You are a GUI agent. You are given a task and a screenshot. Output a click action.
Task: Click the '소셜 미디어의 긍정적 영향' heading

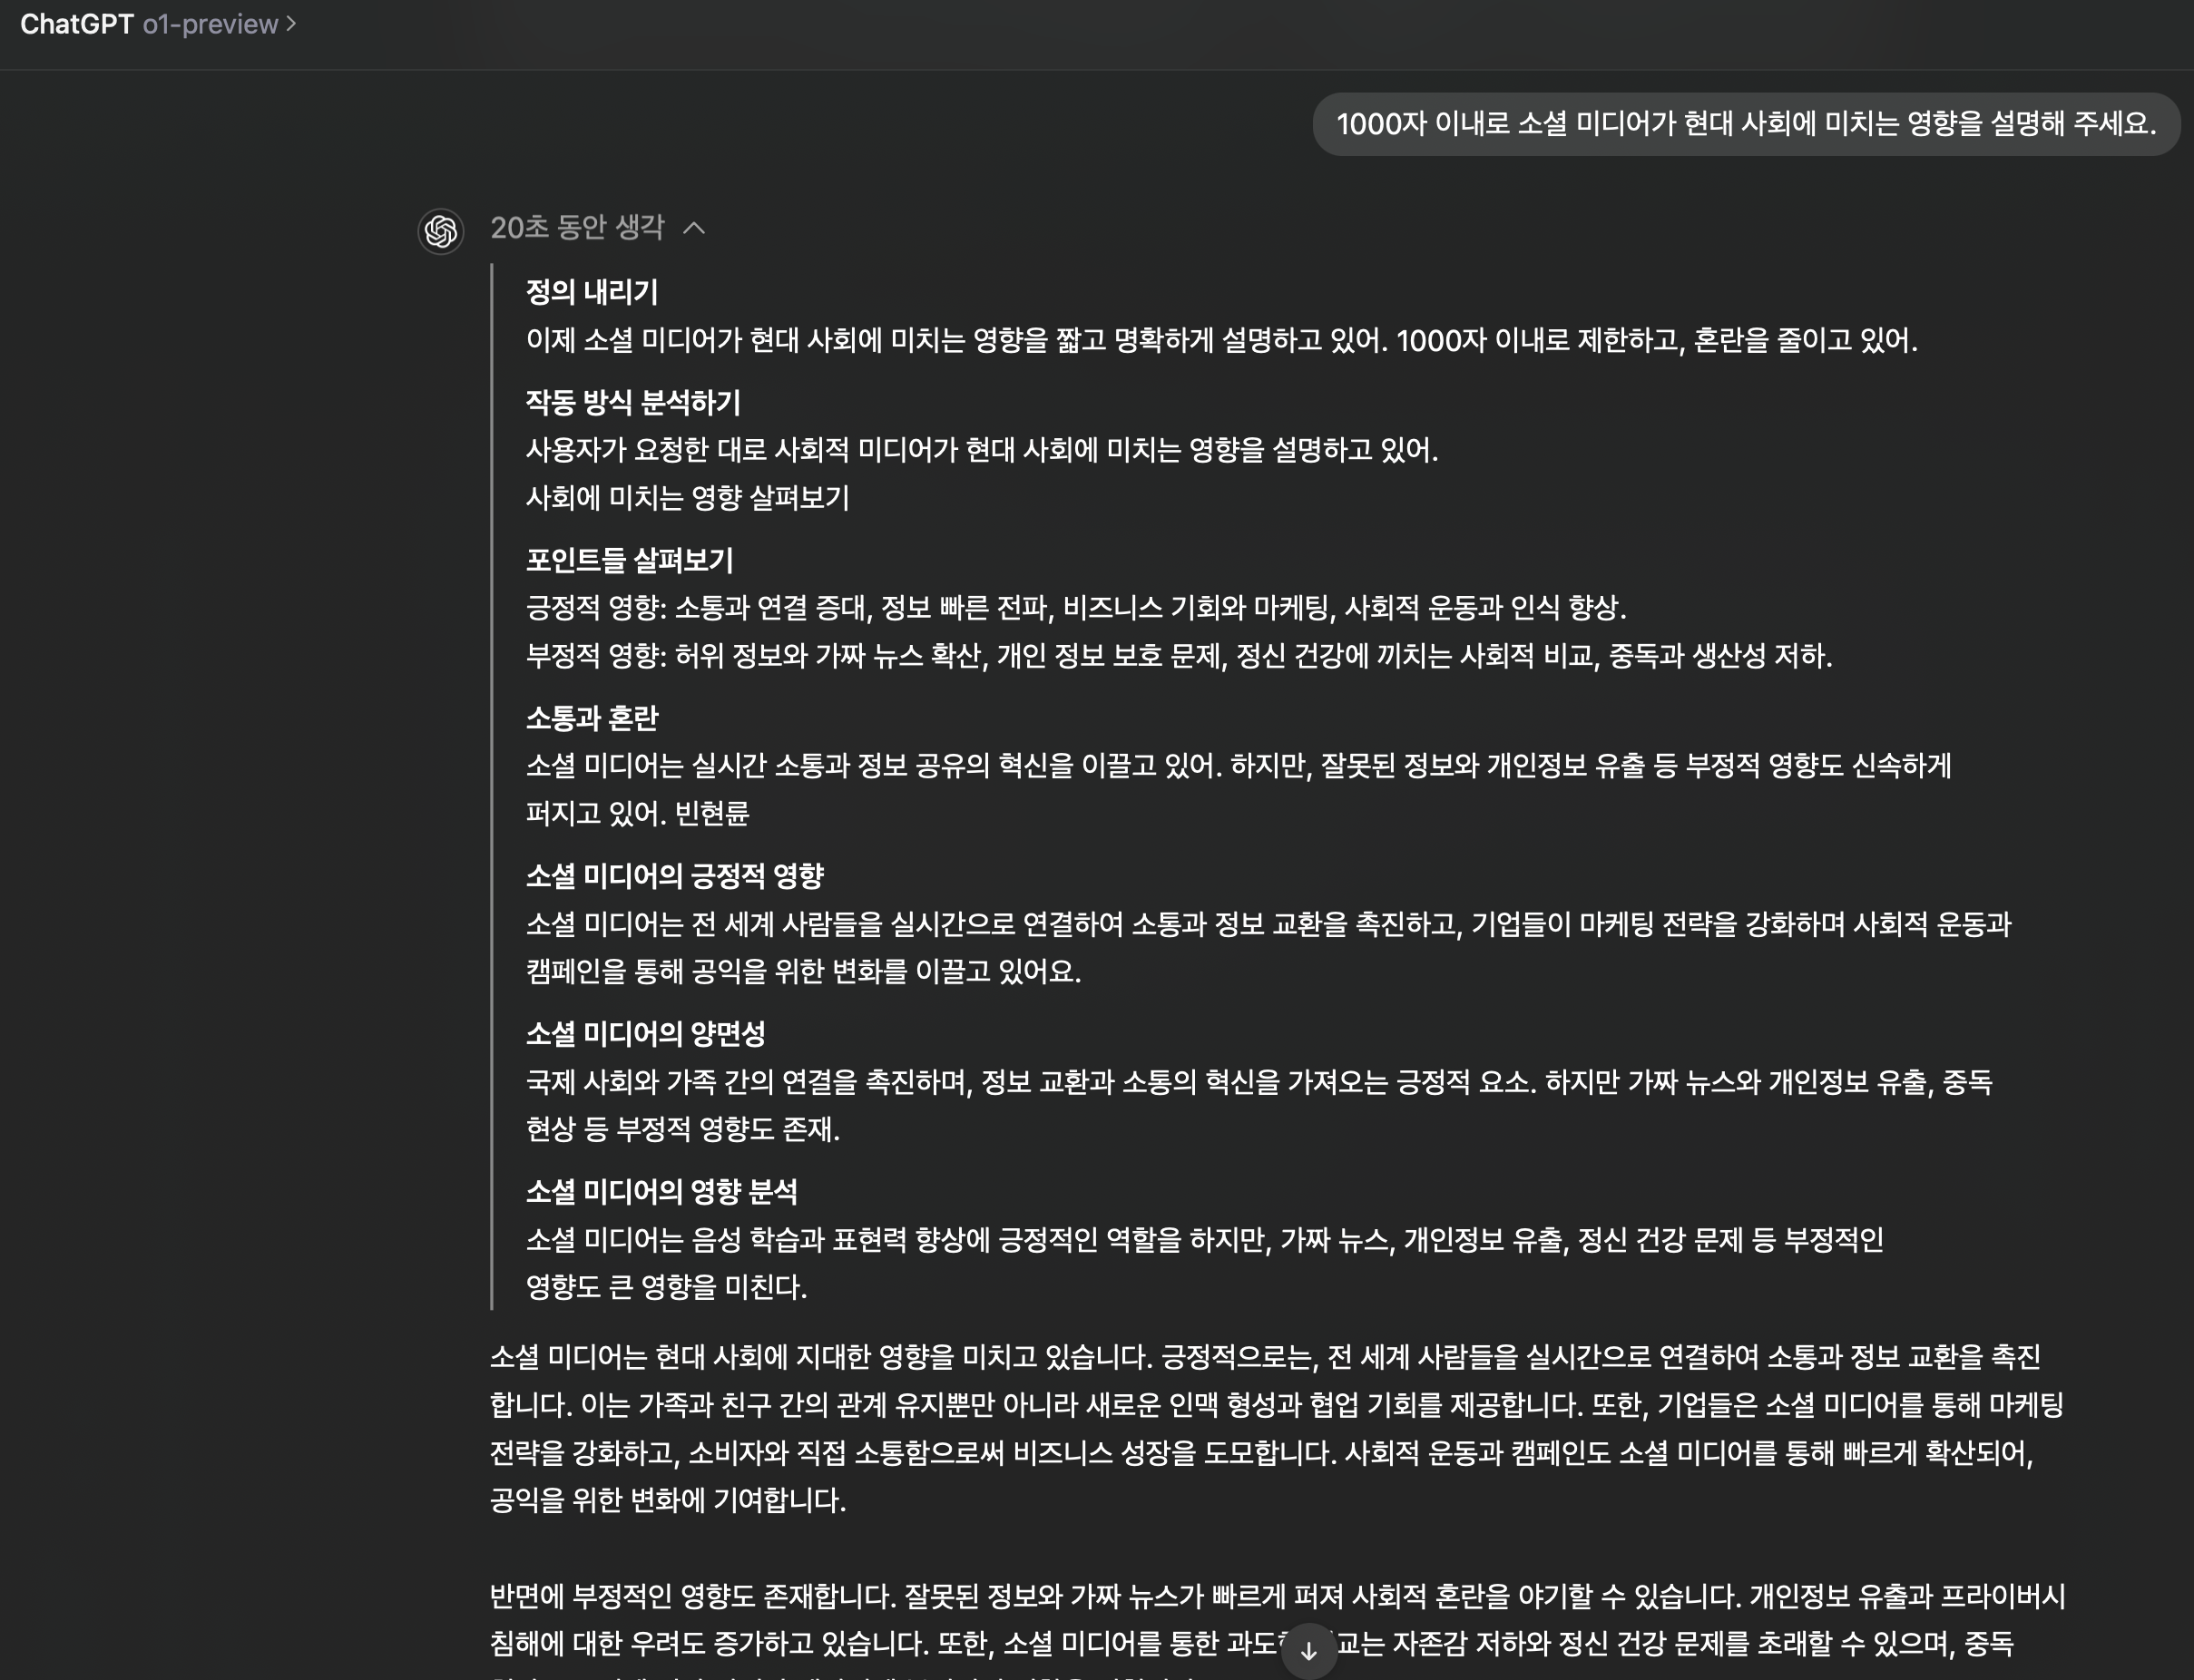pos(674,876)
